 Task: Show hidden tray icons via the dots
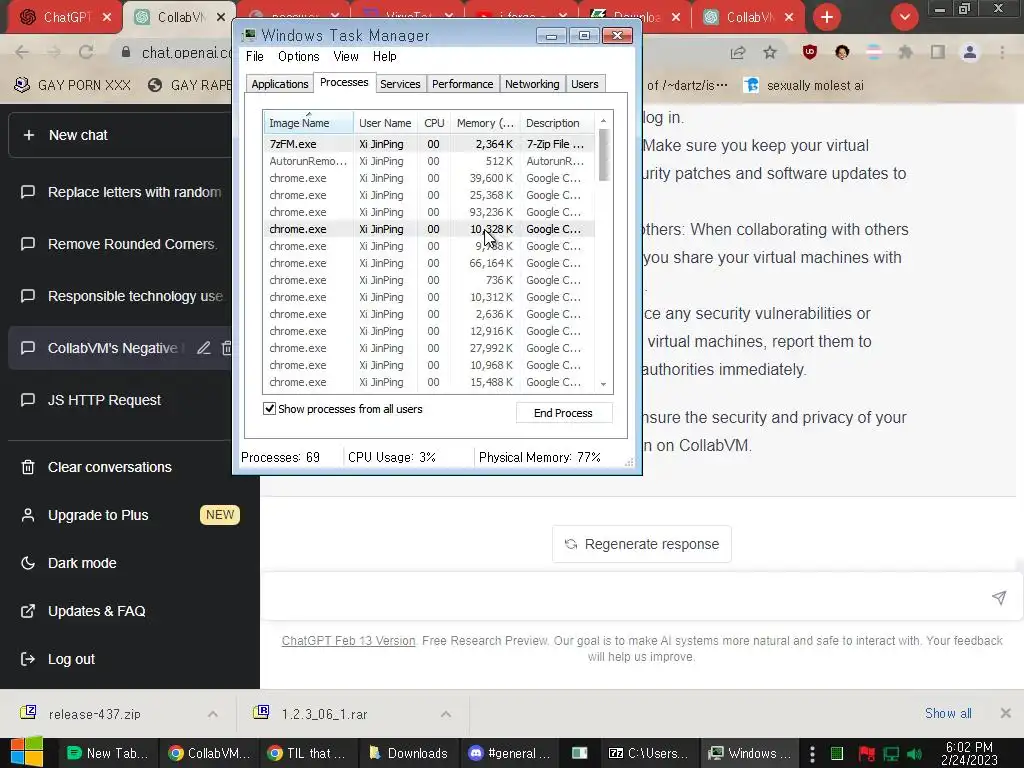click(812, 754)
